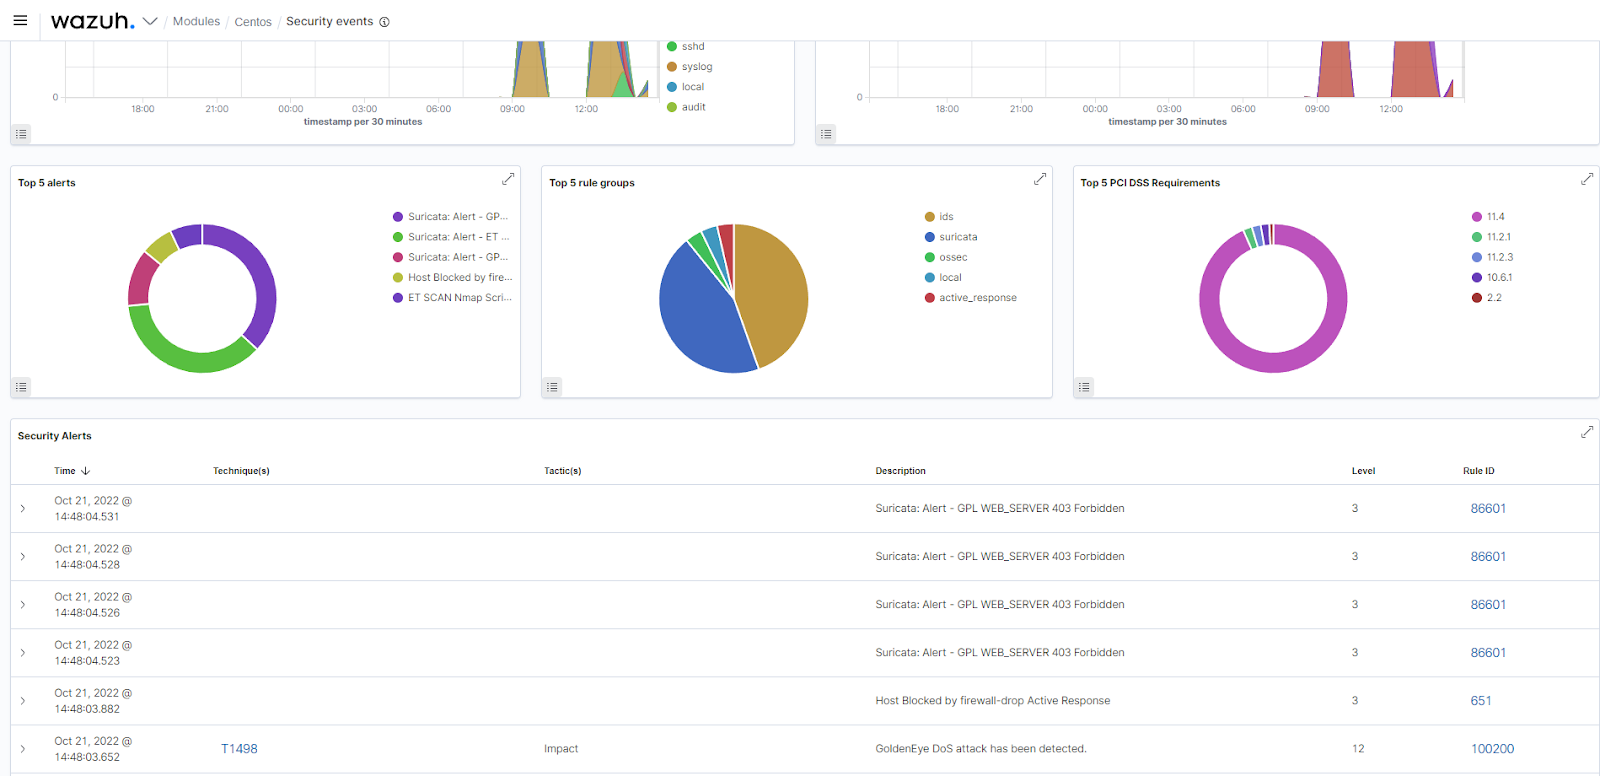Screen dimensions: 1600x776
Task: Expand alert row at 14:48:04.523
Action: click(x=23, y=653)
